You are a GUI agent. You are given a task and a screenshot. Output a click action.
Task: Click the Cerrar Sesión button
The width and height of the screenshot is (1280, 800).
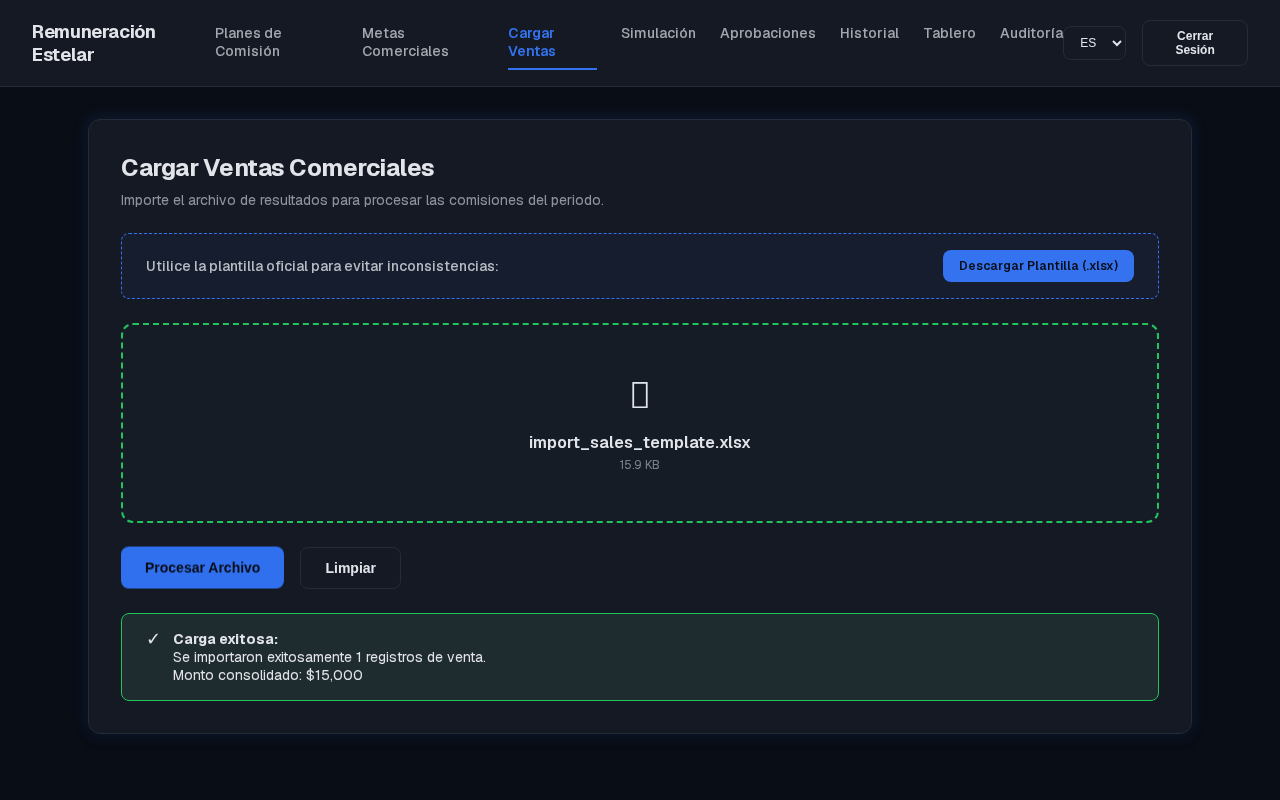[1195, 43]
